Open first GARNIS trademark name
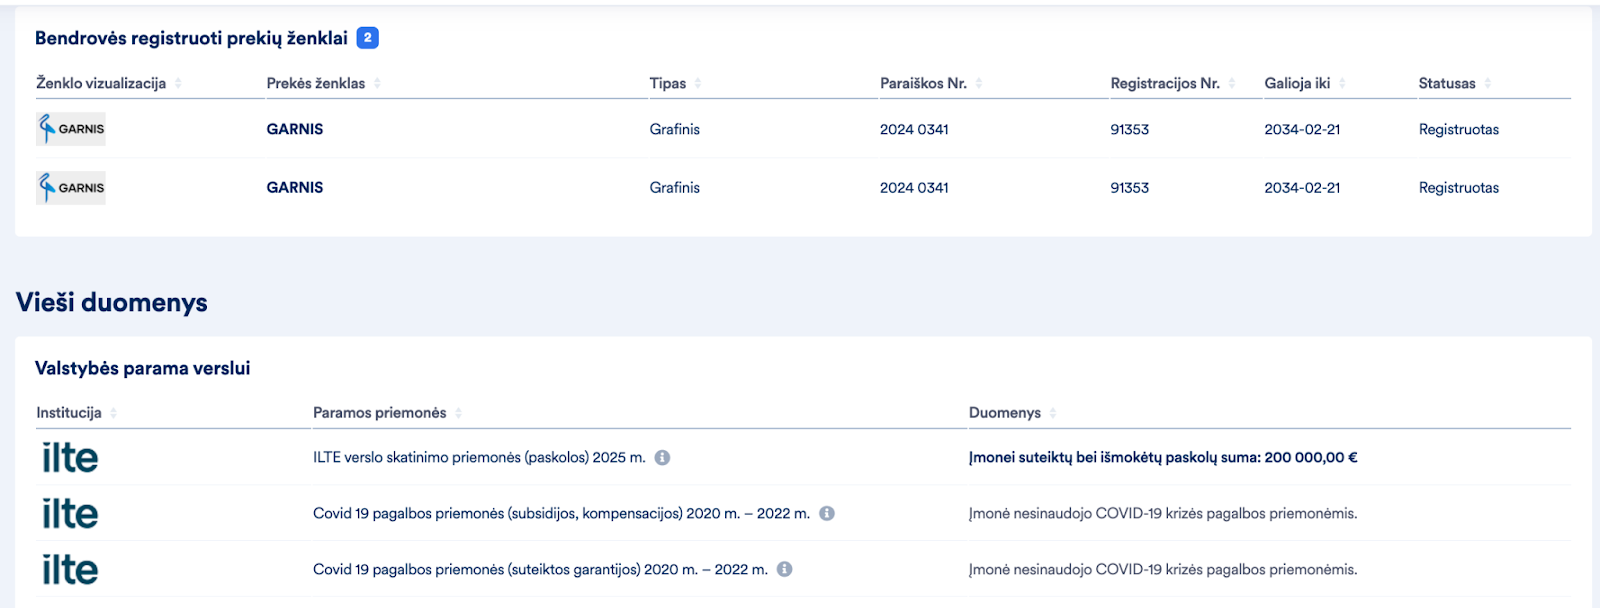This screenshot has width=1600, height=608. 295,129
